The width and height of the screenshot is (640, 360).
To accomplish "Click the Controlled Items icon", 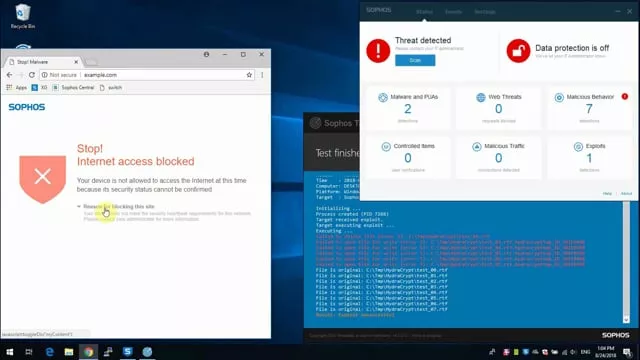I will pyautogui.click(x=386, y=147).
